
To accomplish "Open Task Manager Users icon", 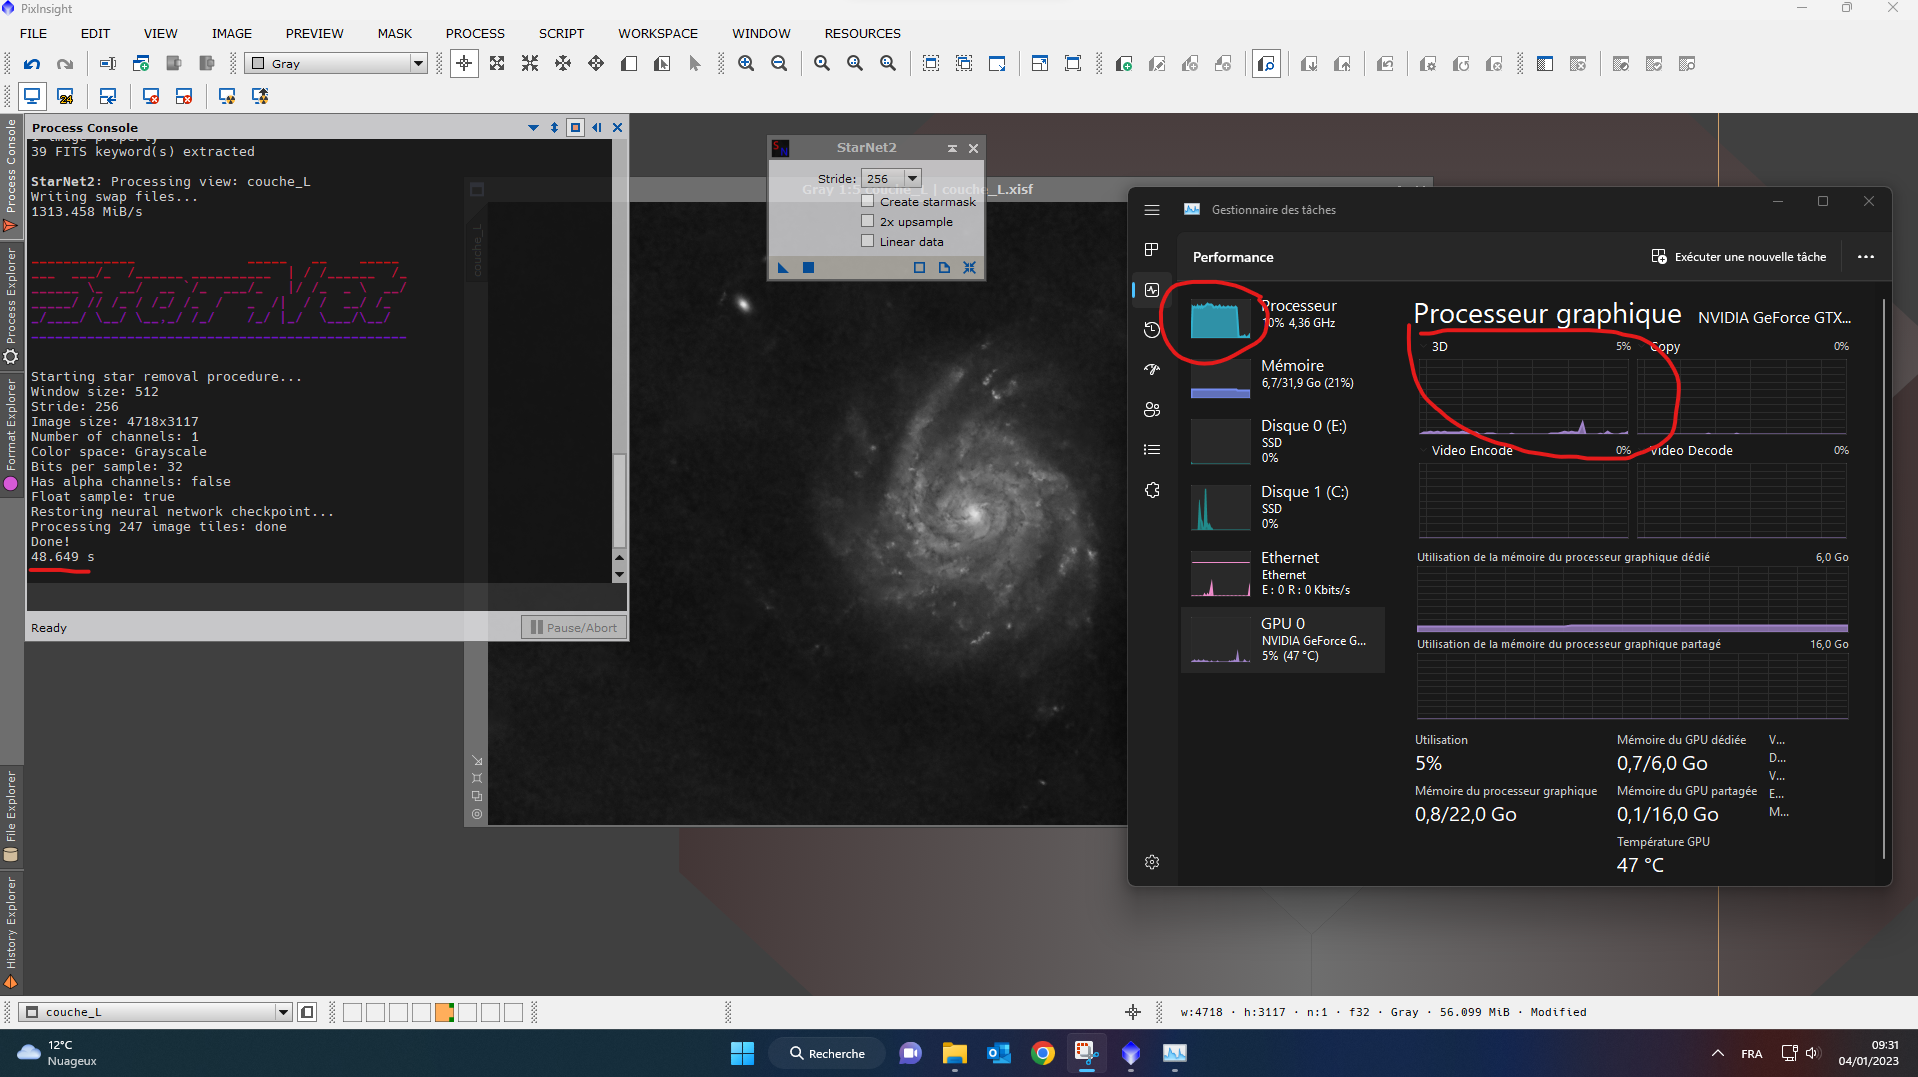I will [x=1152, y=409].
